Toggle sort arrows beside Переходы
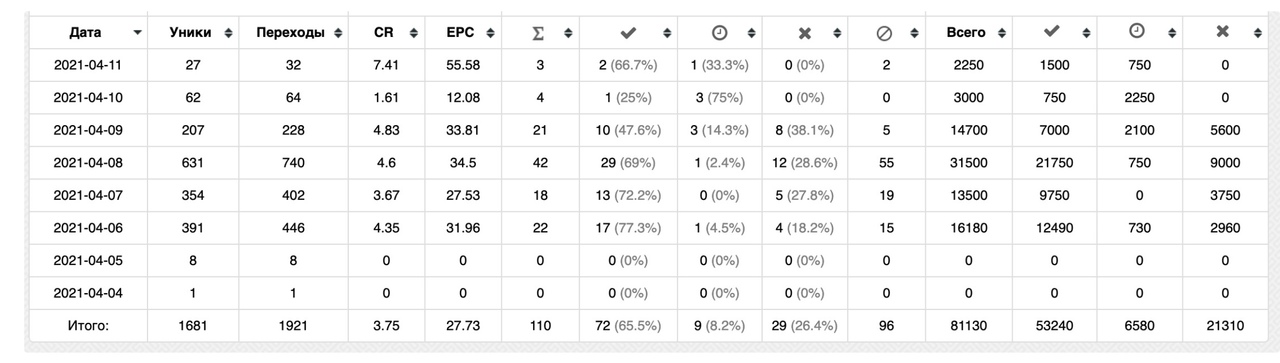1280x363 pixels. tap(338, 33)
